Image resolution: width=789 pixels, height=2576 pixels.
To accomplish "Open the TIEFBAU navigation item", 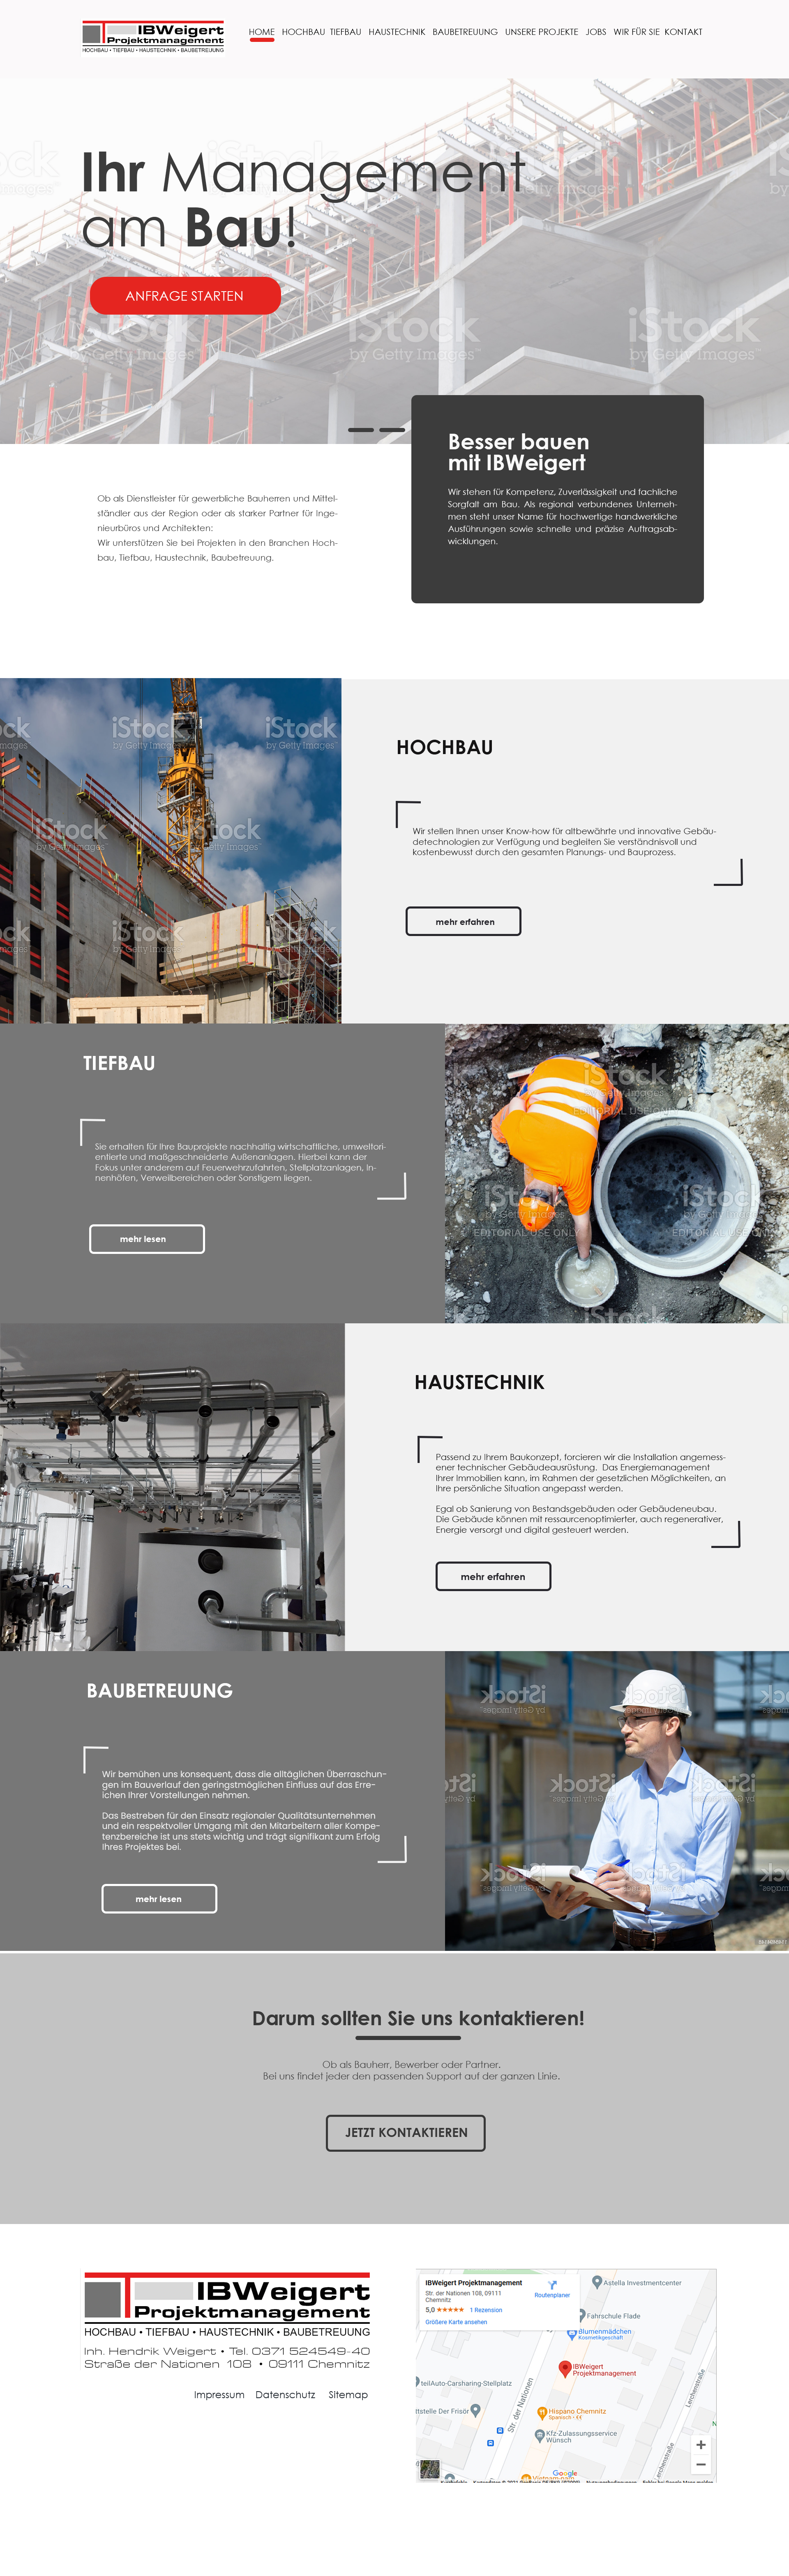I will (x=345, y=32).
